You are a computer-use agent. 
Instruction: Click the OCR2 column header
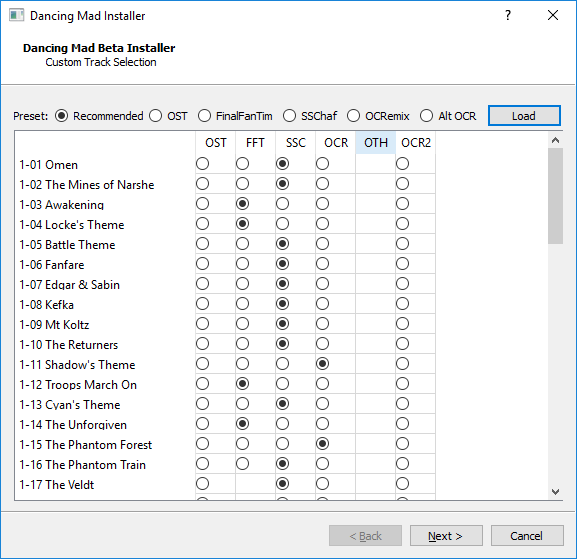click(415, 143)
